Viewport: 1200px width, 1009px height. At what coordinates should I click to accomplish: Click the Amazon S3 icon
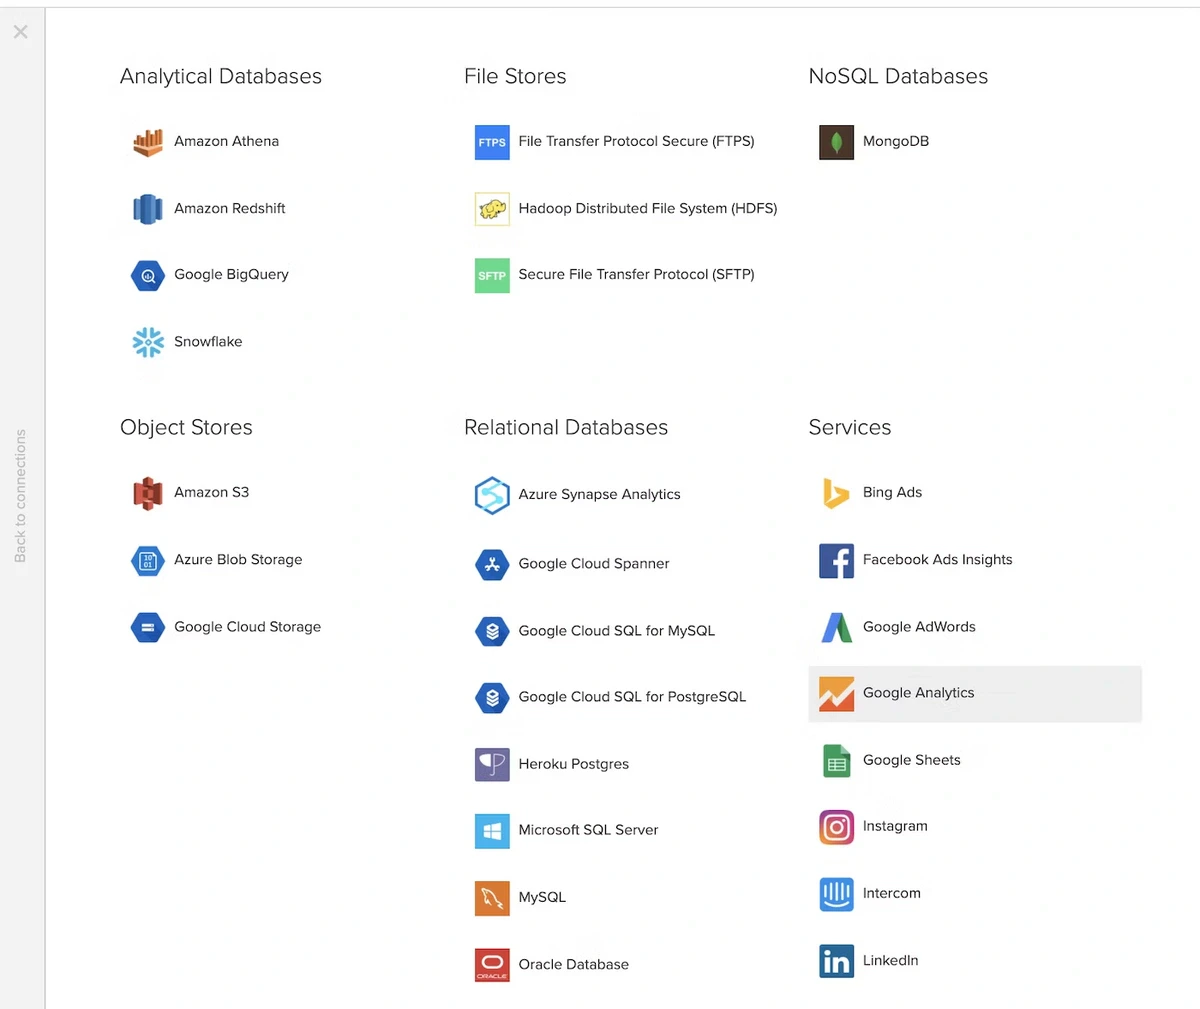tap(148, 493)
